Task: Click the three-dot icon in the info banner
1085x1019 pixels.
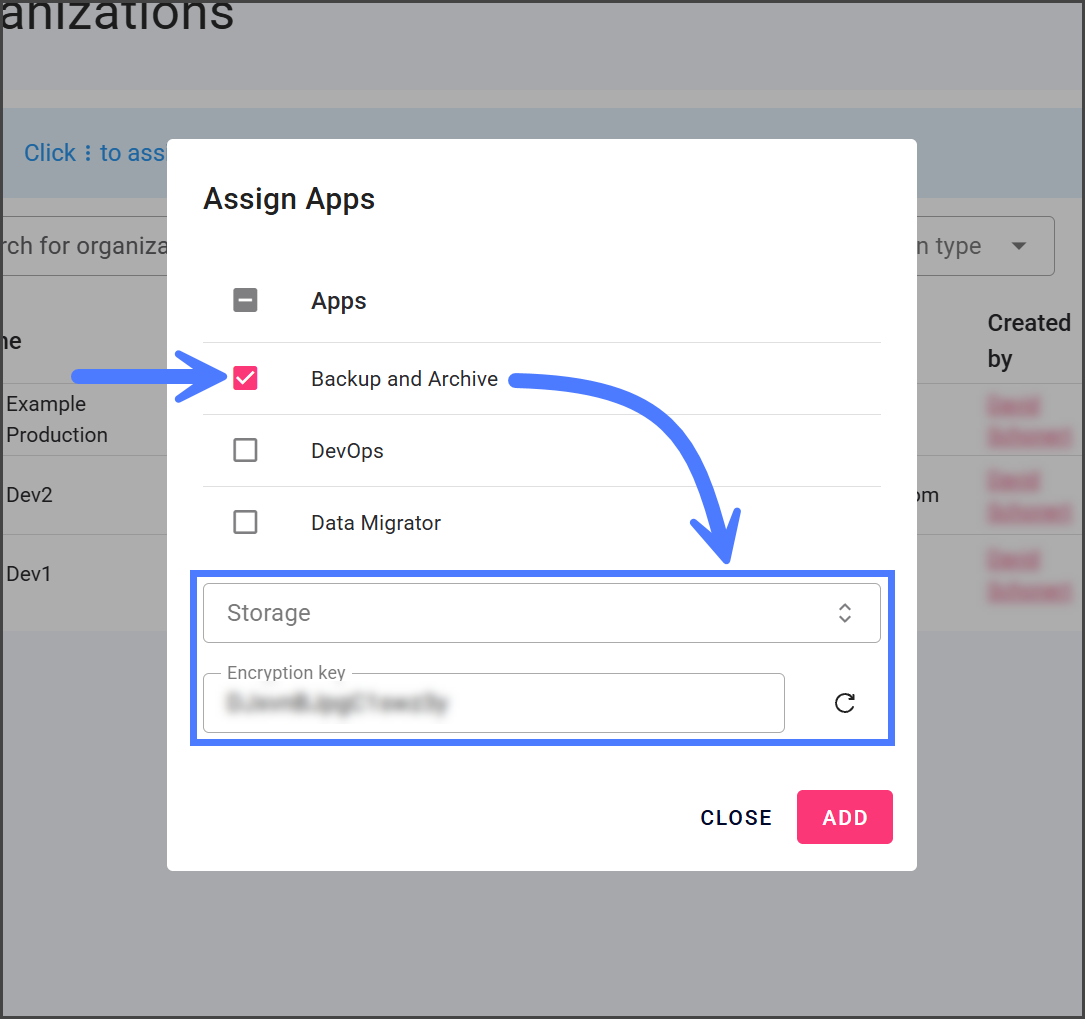Action: tap(88, 153)
